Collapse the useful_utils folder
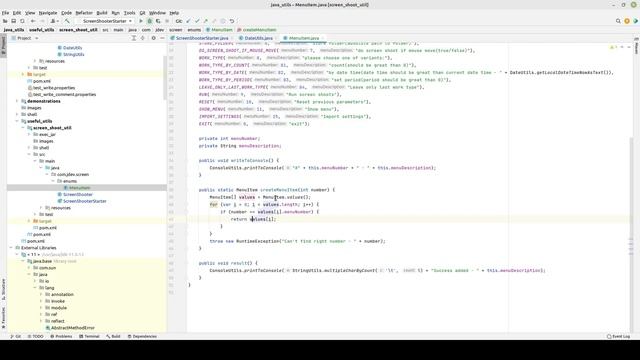Screen dimensions: 640x360 [17, 121]
